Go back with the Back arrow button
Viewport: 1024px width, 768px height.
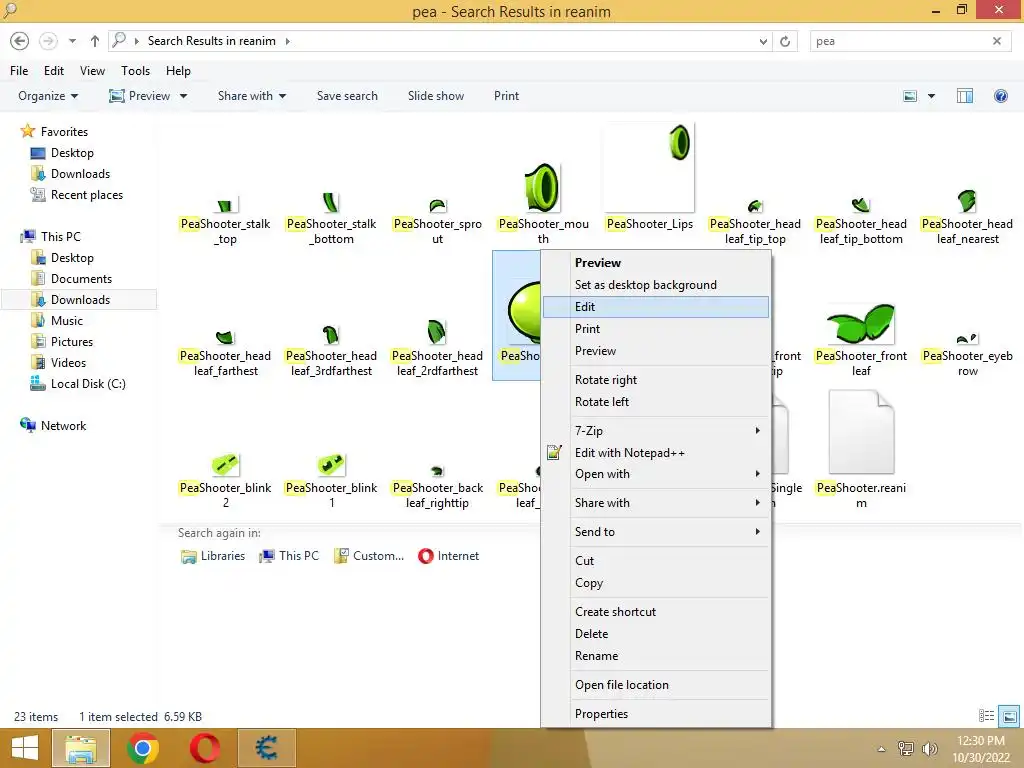pyautogui.click(x=20, y=41)
